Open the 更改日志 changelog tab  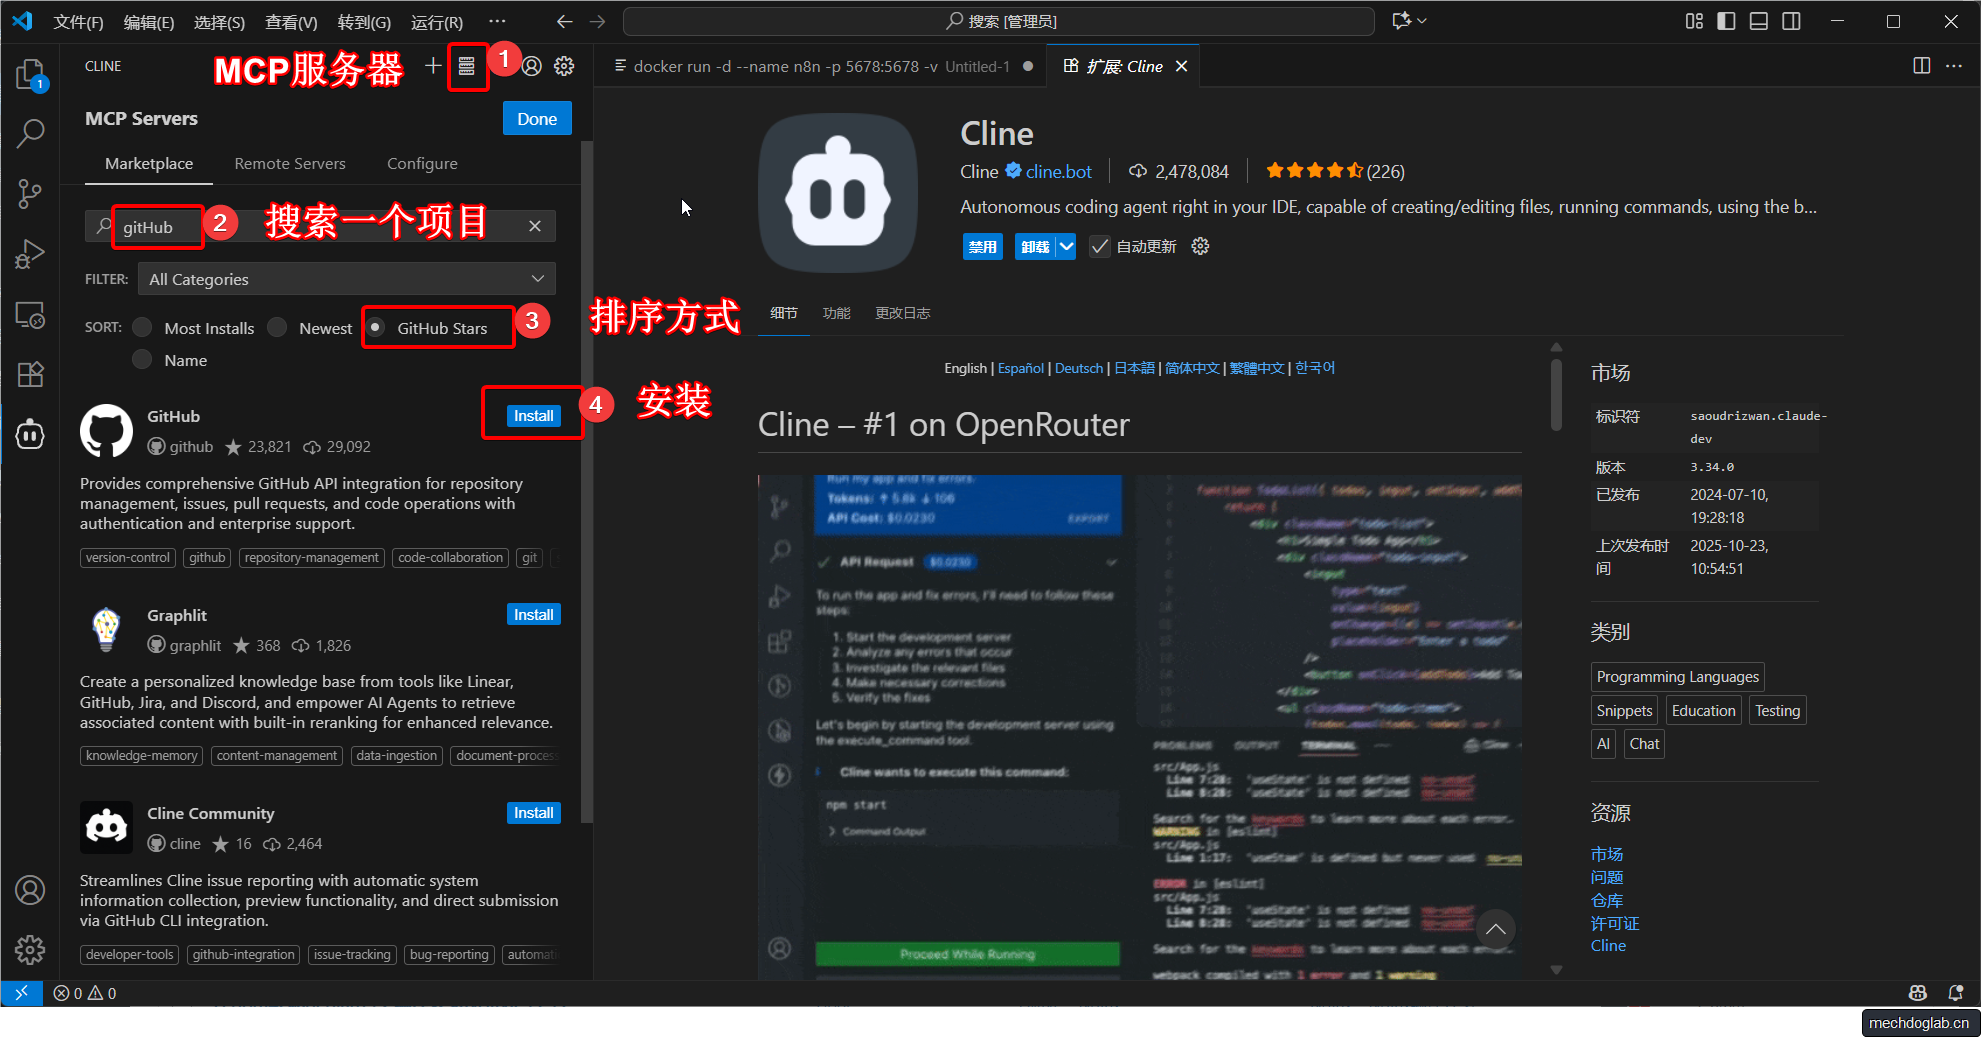[x=902, y=313]
